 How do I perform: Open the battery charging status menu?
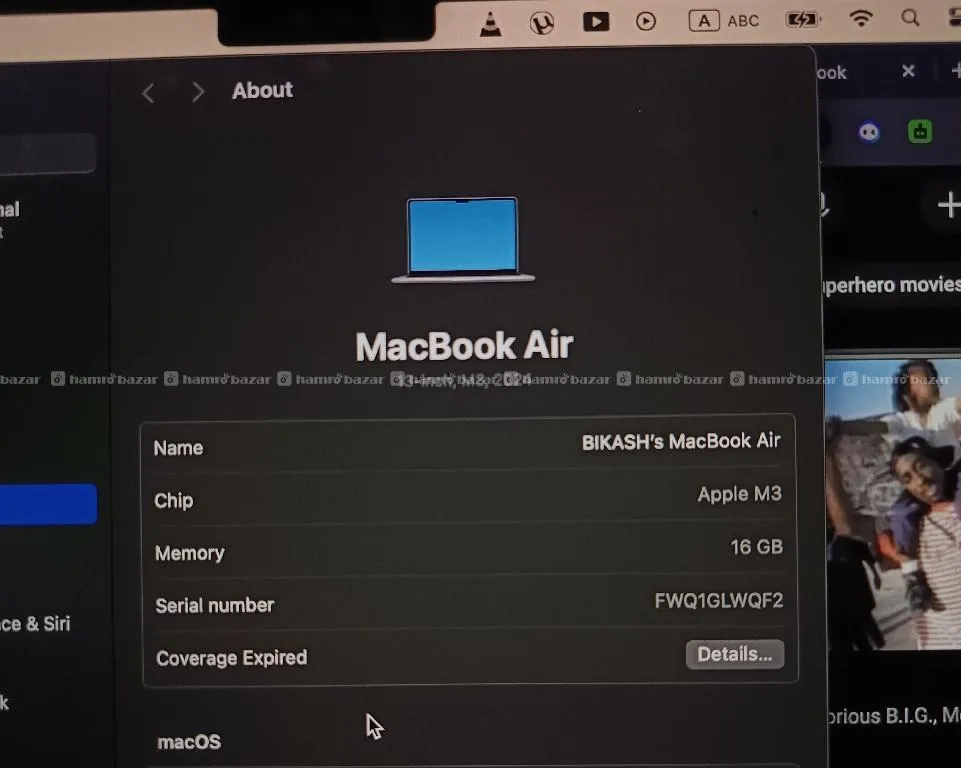tap(802, 20)
